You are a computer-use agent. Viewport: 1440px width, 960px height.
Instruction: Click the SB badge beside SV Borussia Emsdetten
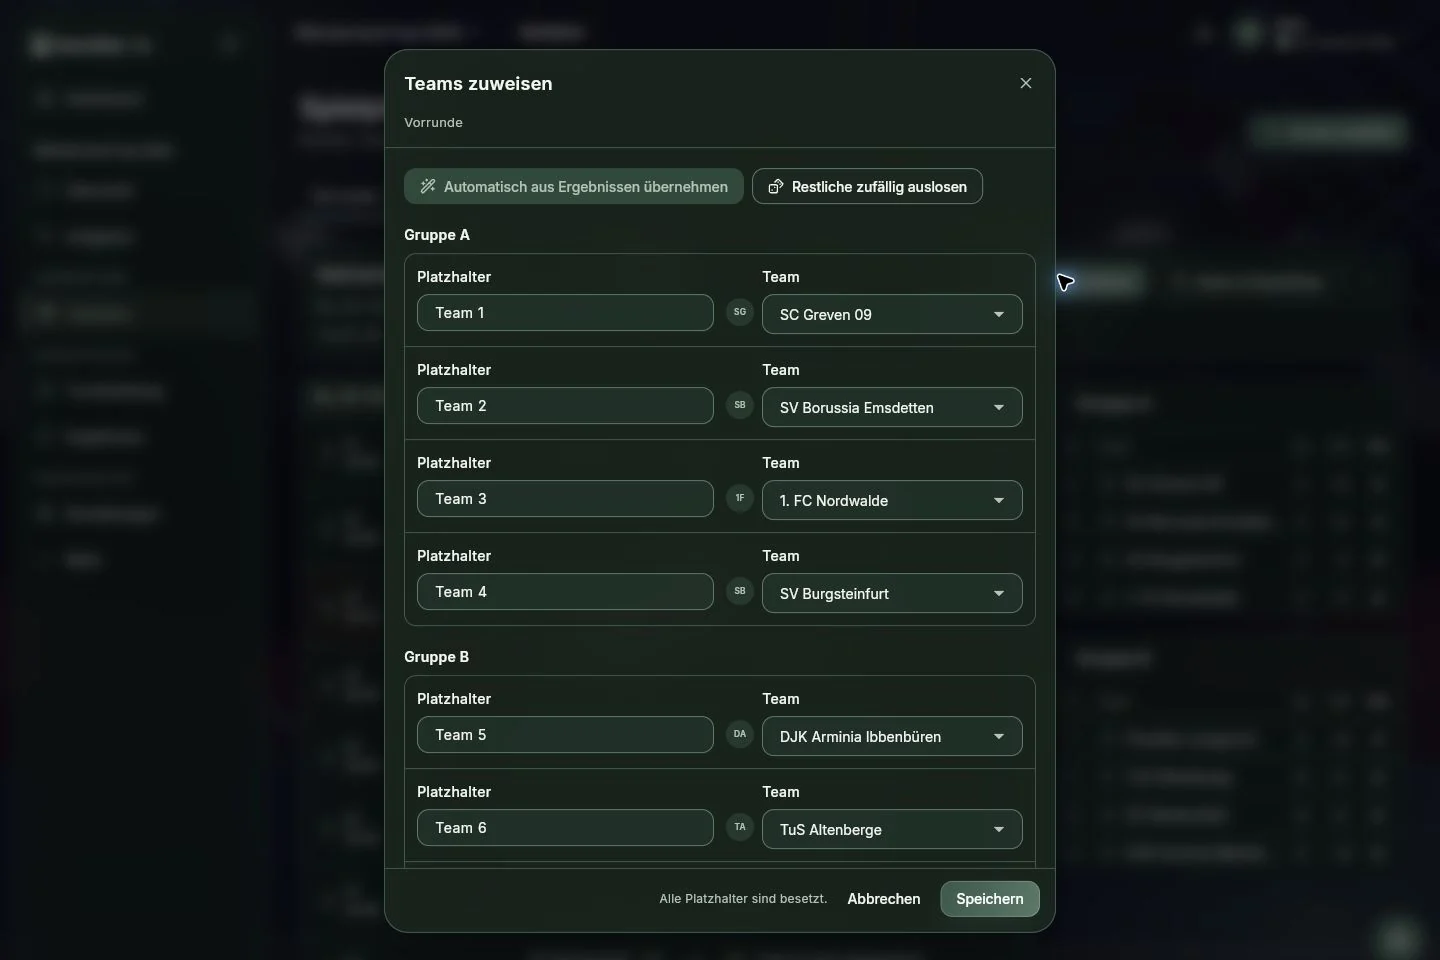[x=740, y=405]
